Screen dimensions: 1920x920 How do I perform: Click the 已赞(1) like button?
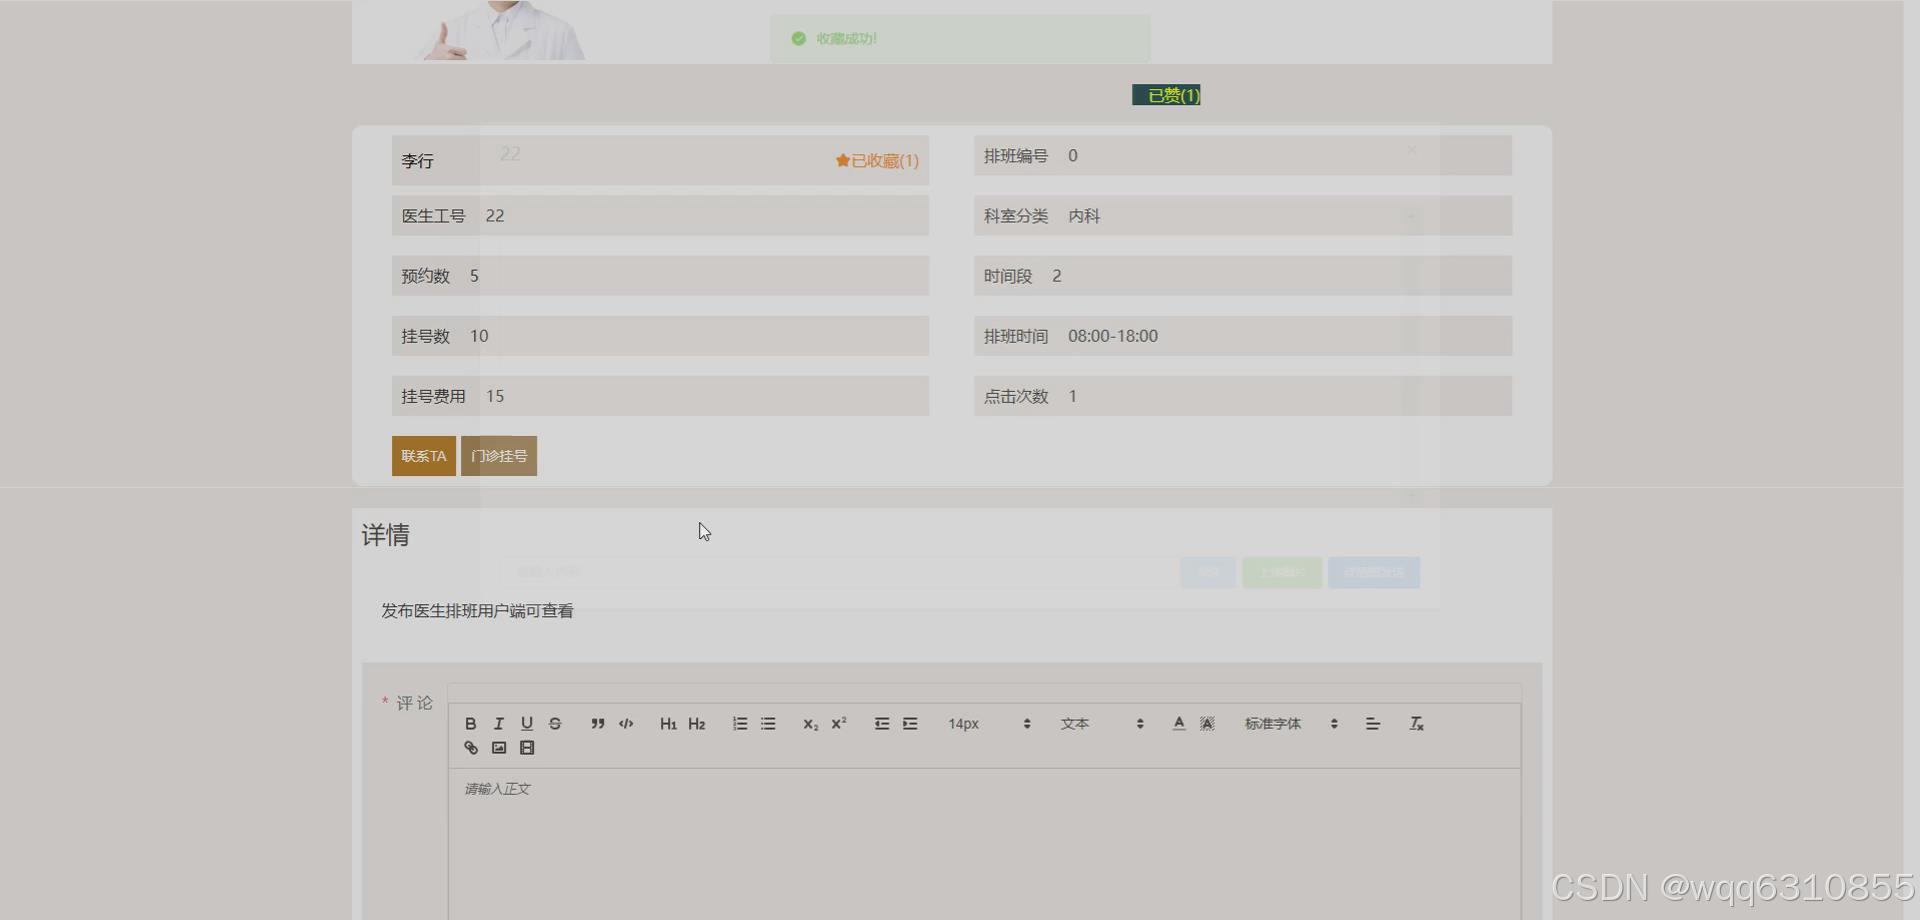pos(1166,95)
